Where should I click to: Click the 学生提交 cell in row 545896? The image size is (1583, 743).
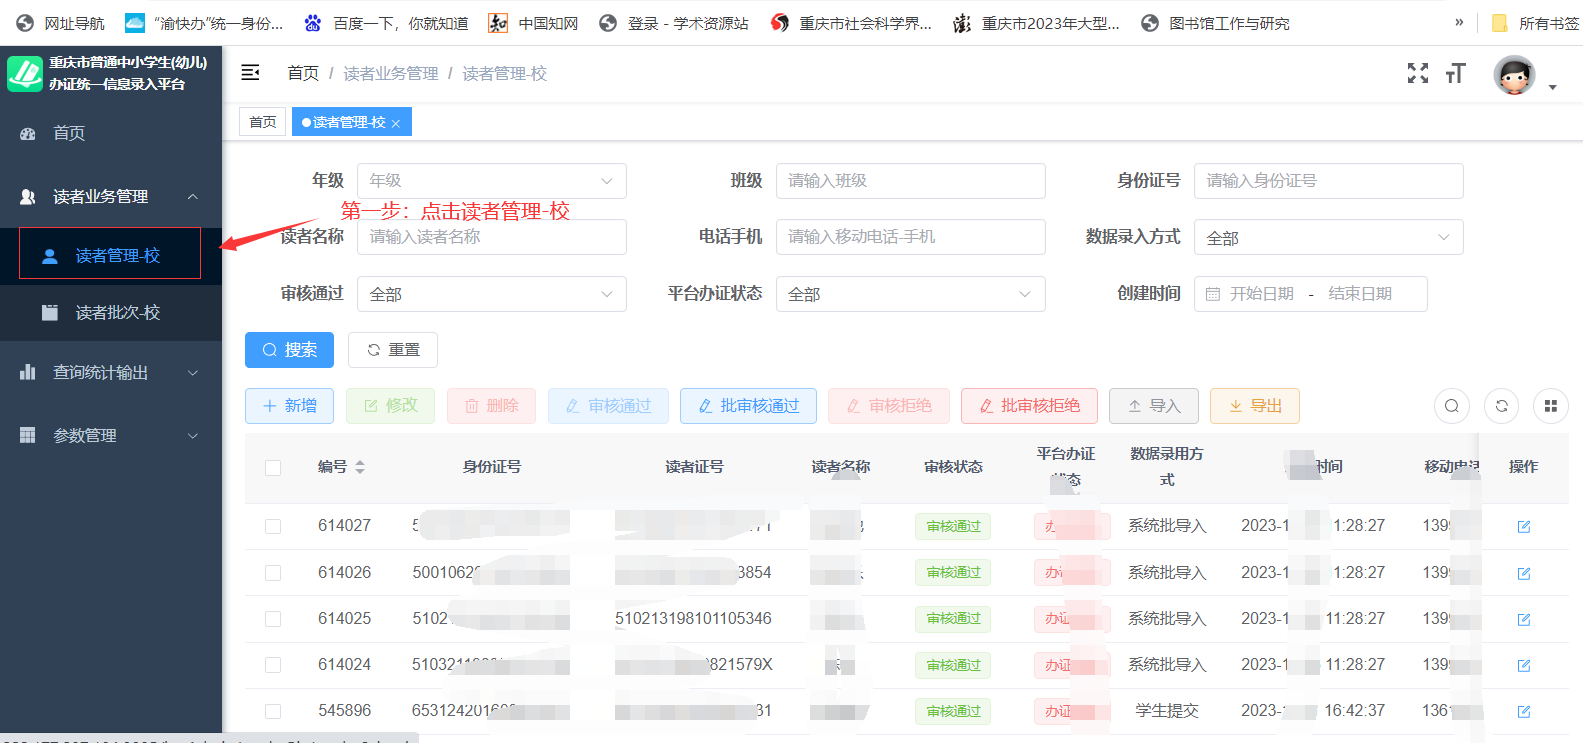pos(1167,711)
